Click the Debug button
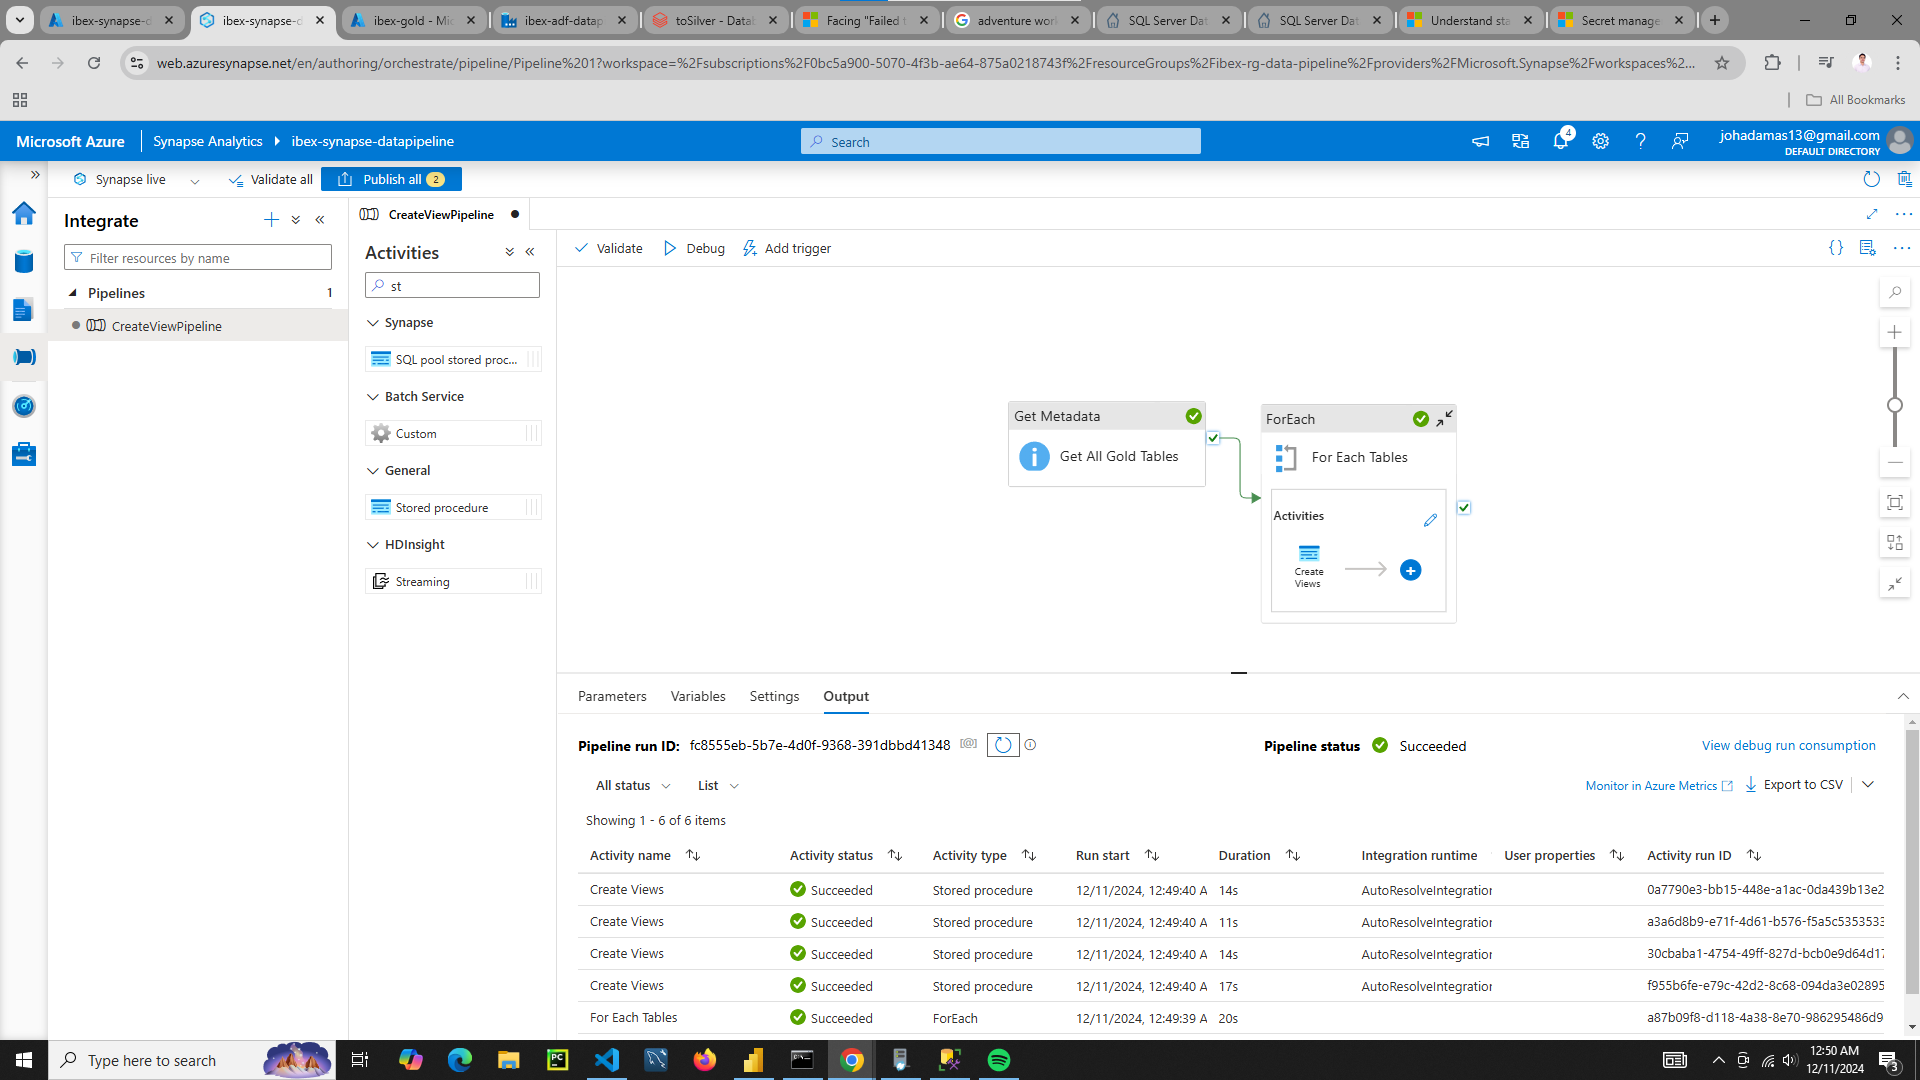1920x1080 pixels. [x=694, y=248]
